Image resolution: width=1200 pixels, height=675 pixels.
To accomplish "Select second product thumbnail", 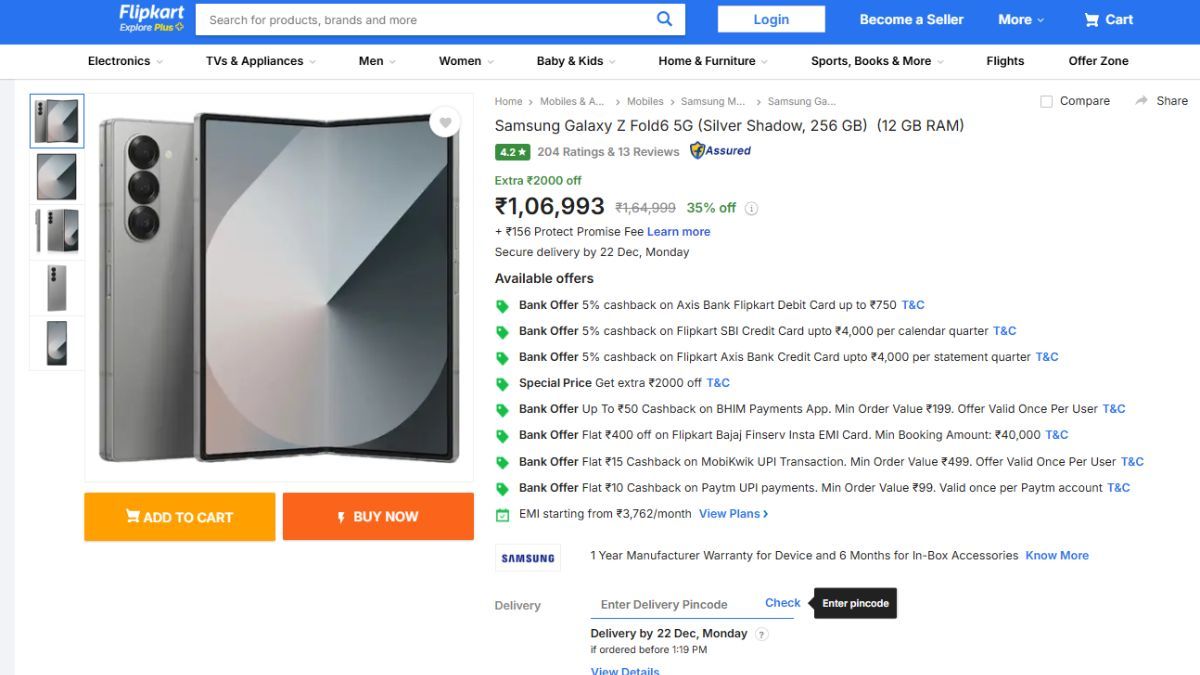I will pyautogui.click(x=57, y=177).
